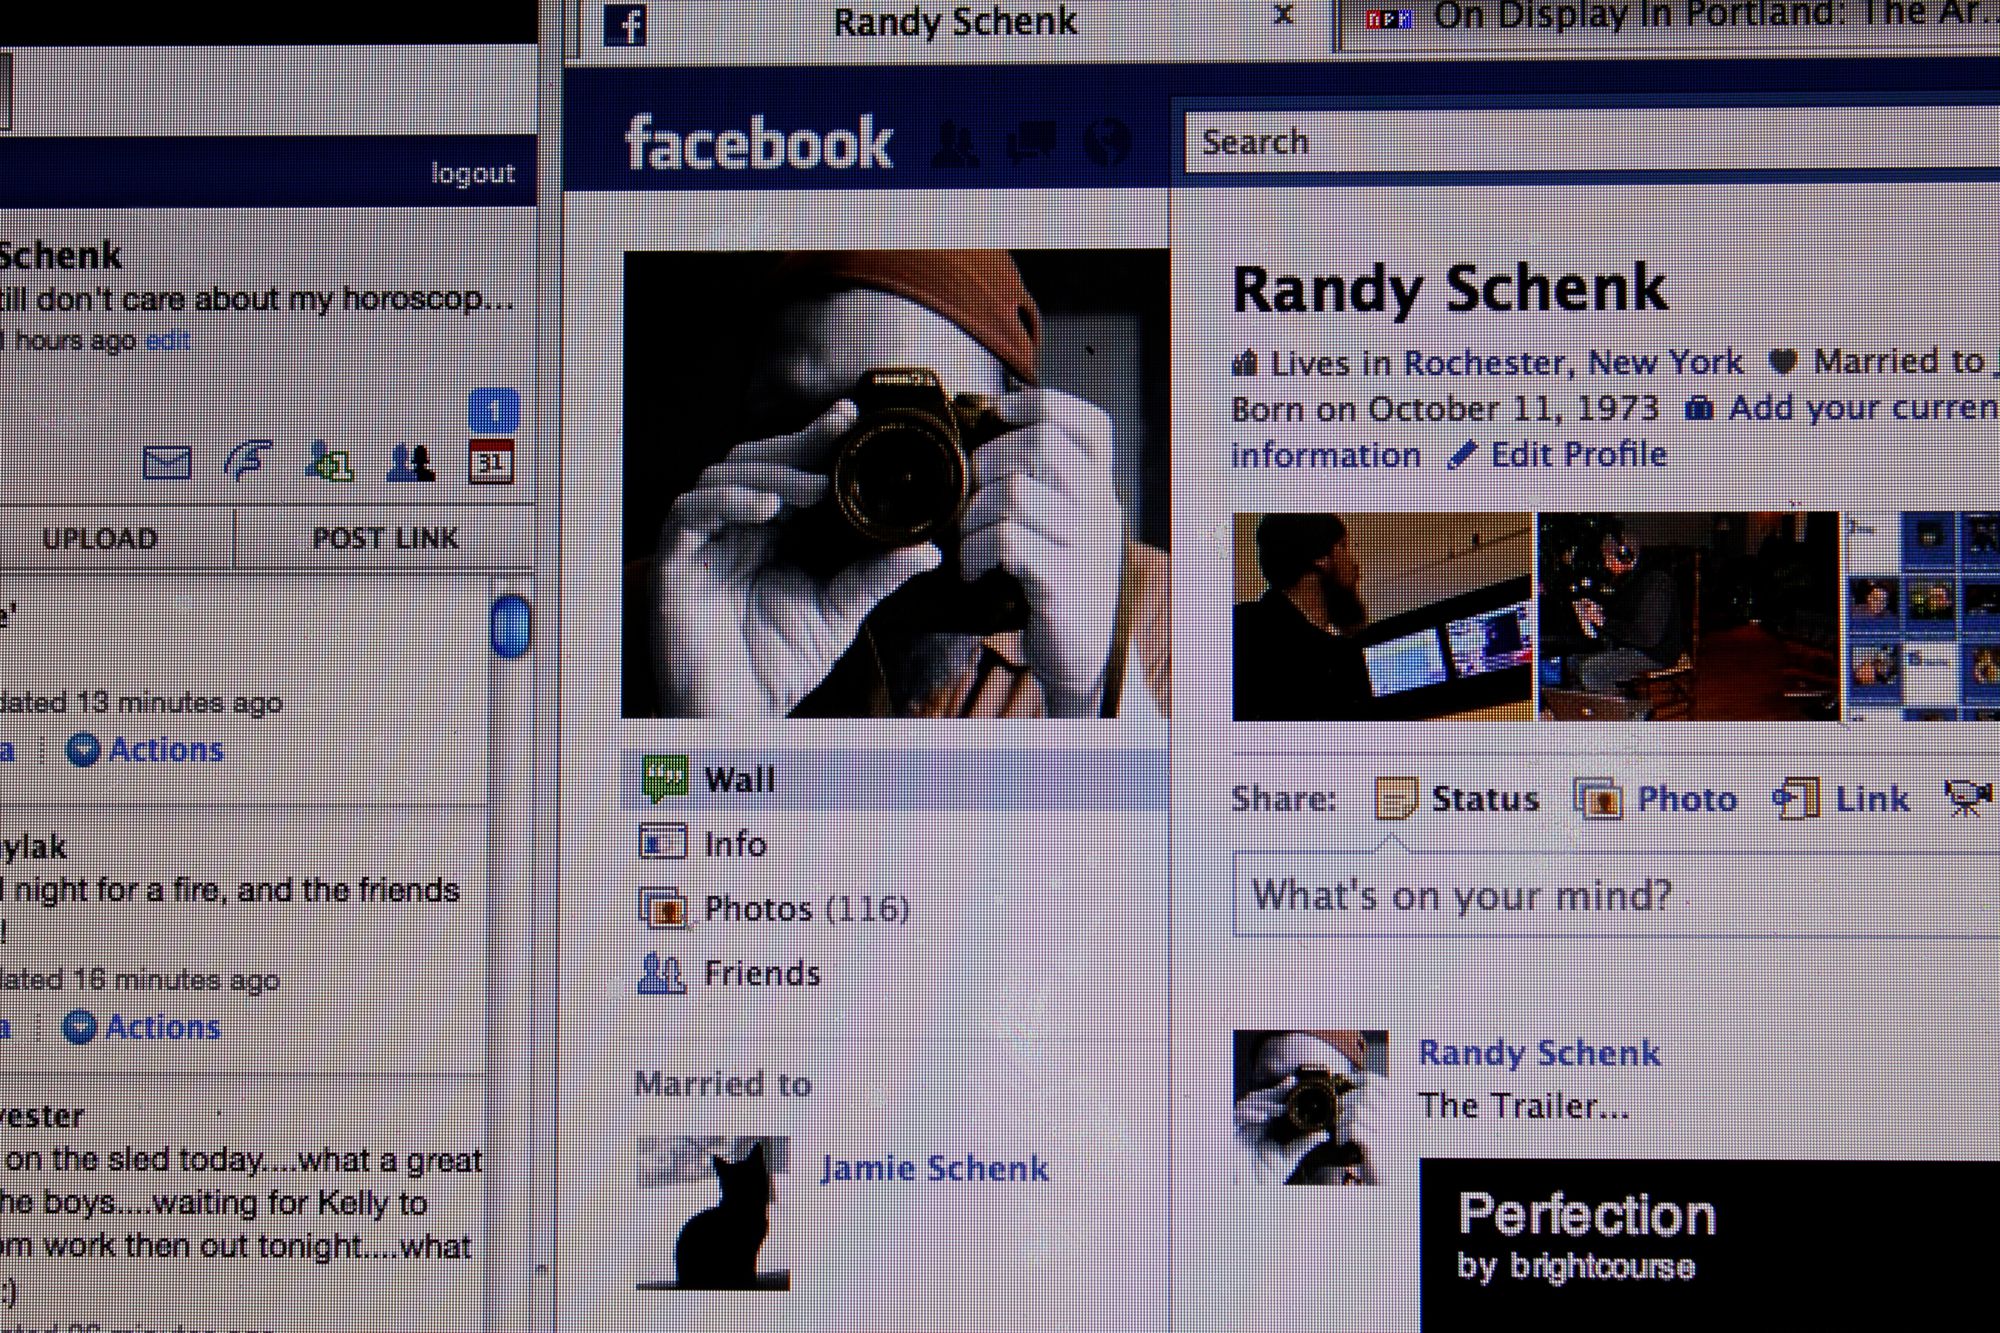Click the curved arrow icon in the sidebar panel
Screen dimensions: 2000x1333
(248, 462)
